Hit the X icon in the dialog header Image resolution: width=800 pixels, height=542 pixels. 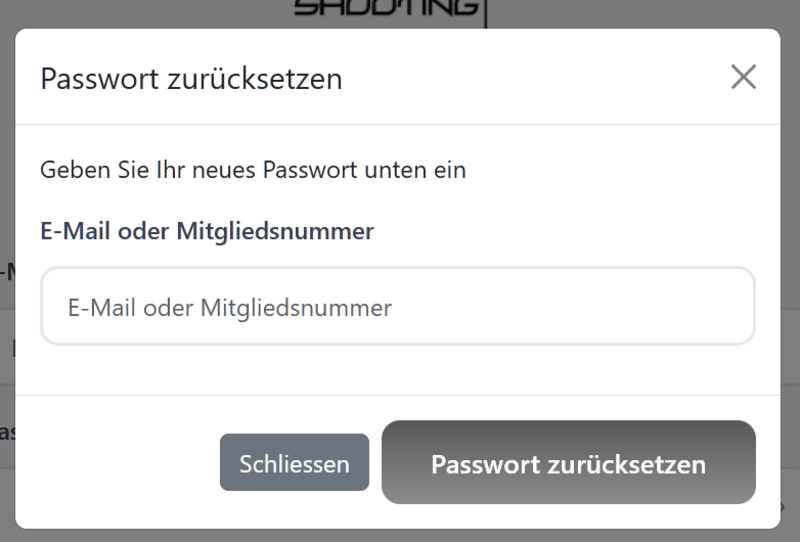[x=743, y=78]
